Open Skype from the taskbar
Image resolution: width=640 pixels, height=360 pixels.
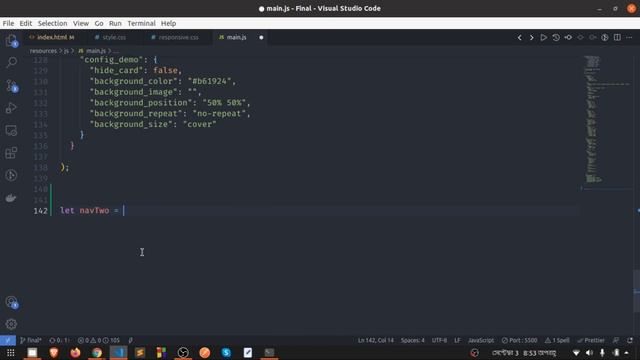tap(226, 353)
